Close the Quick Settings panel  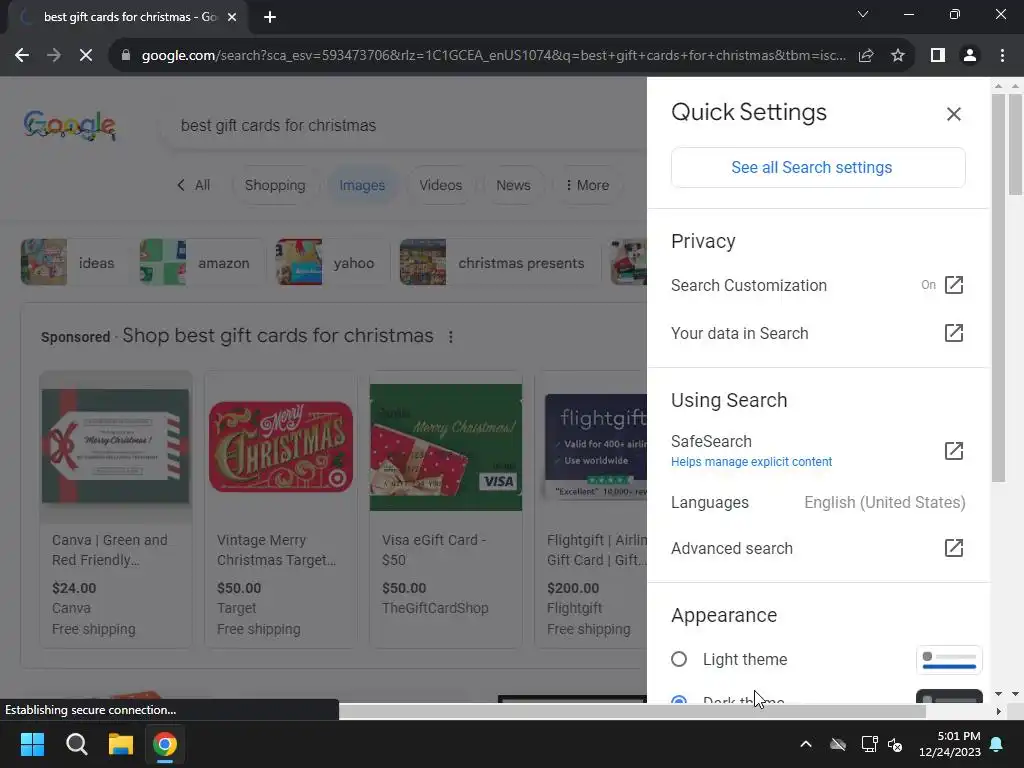tap(953, 114)
